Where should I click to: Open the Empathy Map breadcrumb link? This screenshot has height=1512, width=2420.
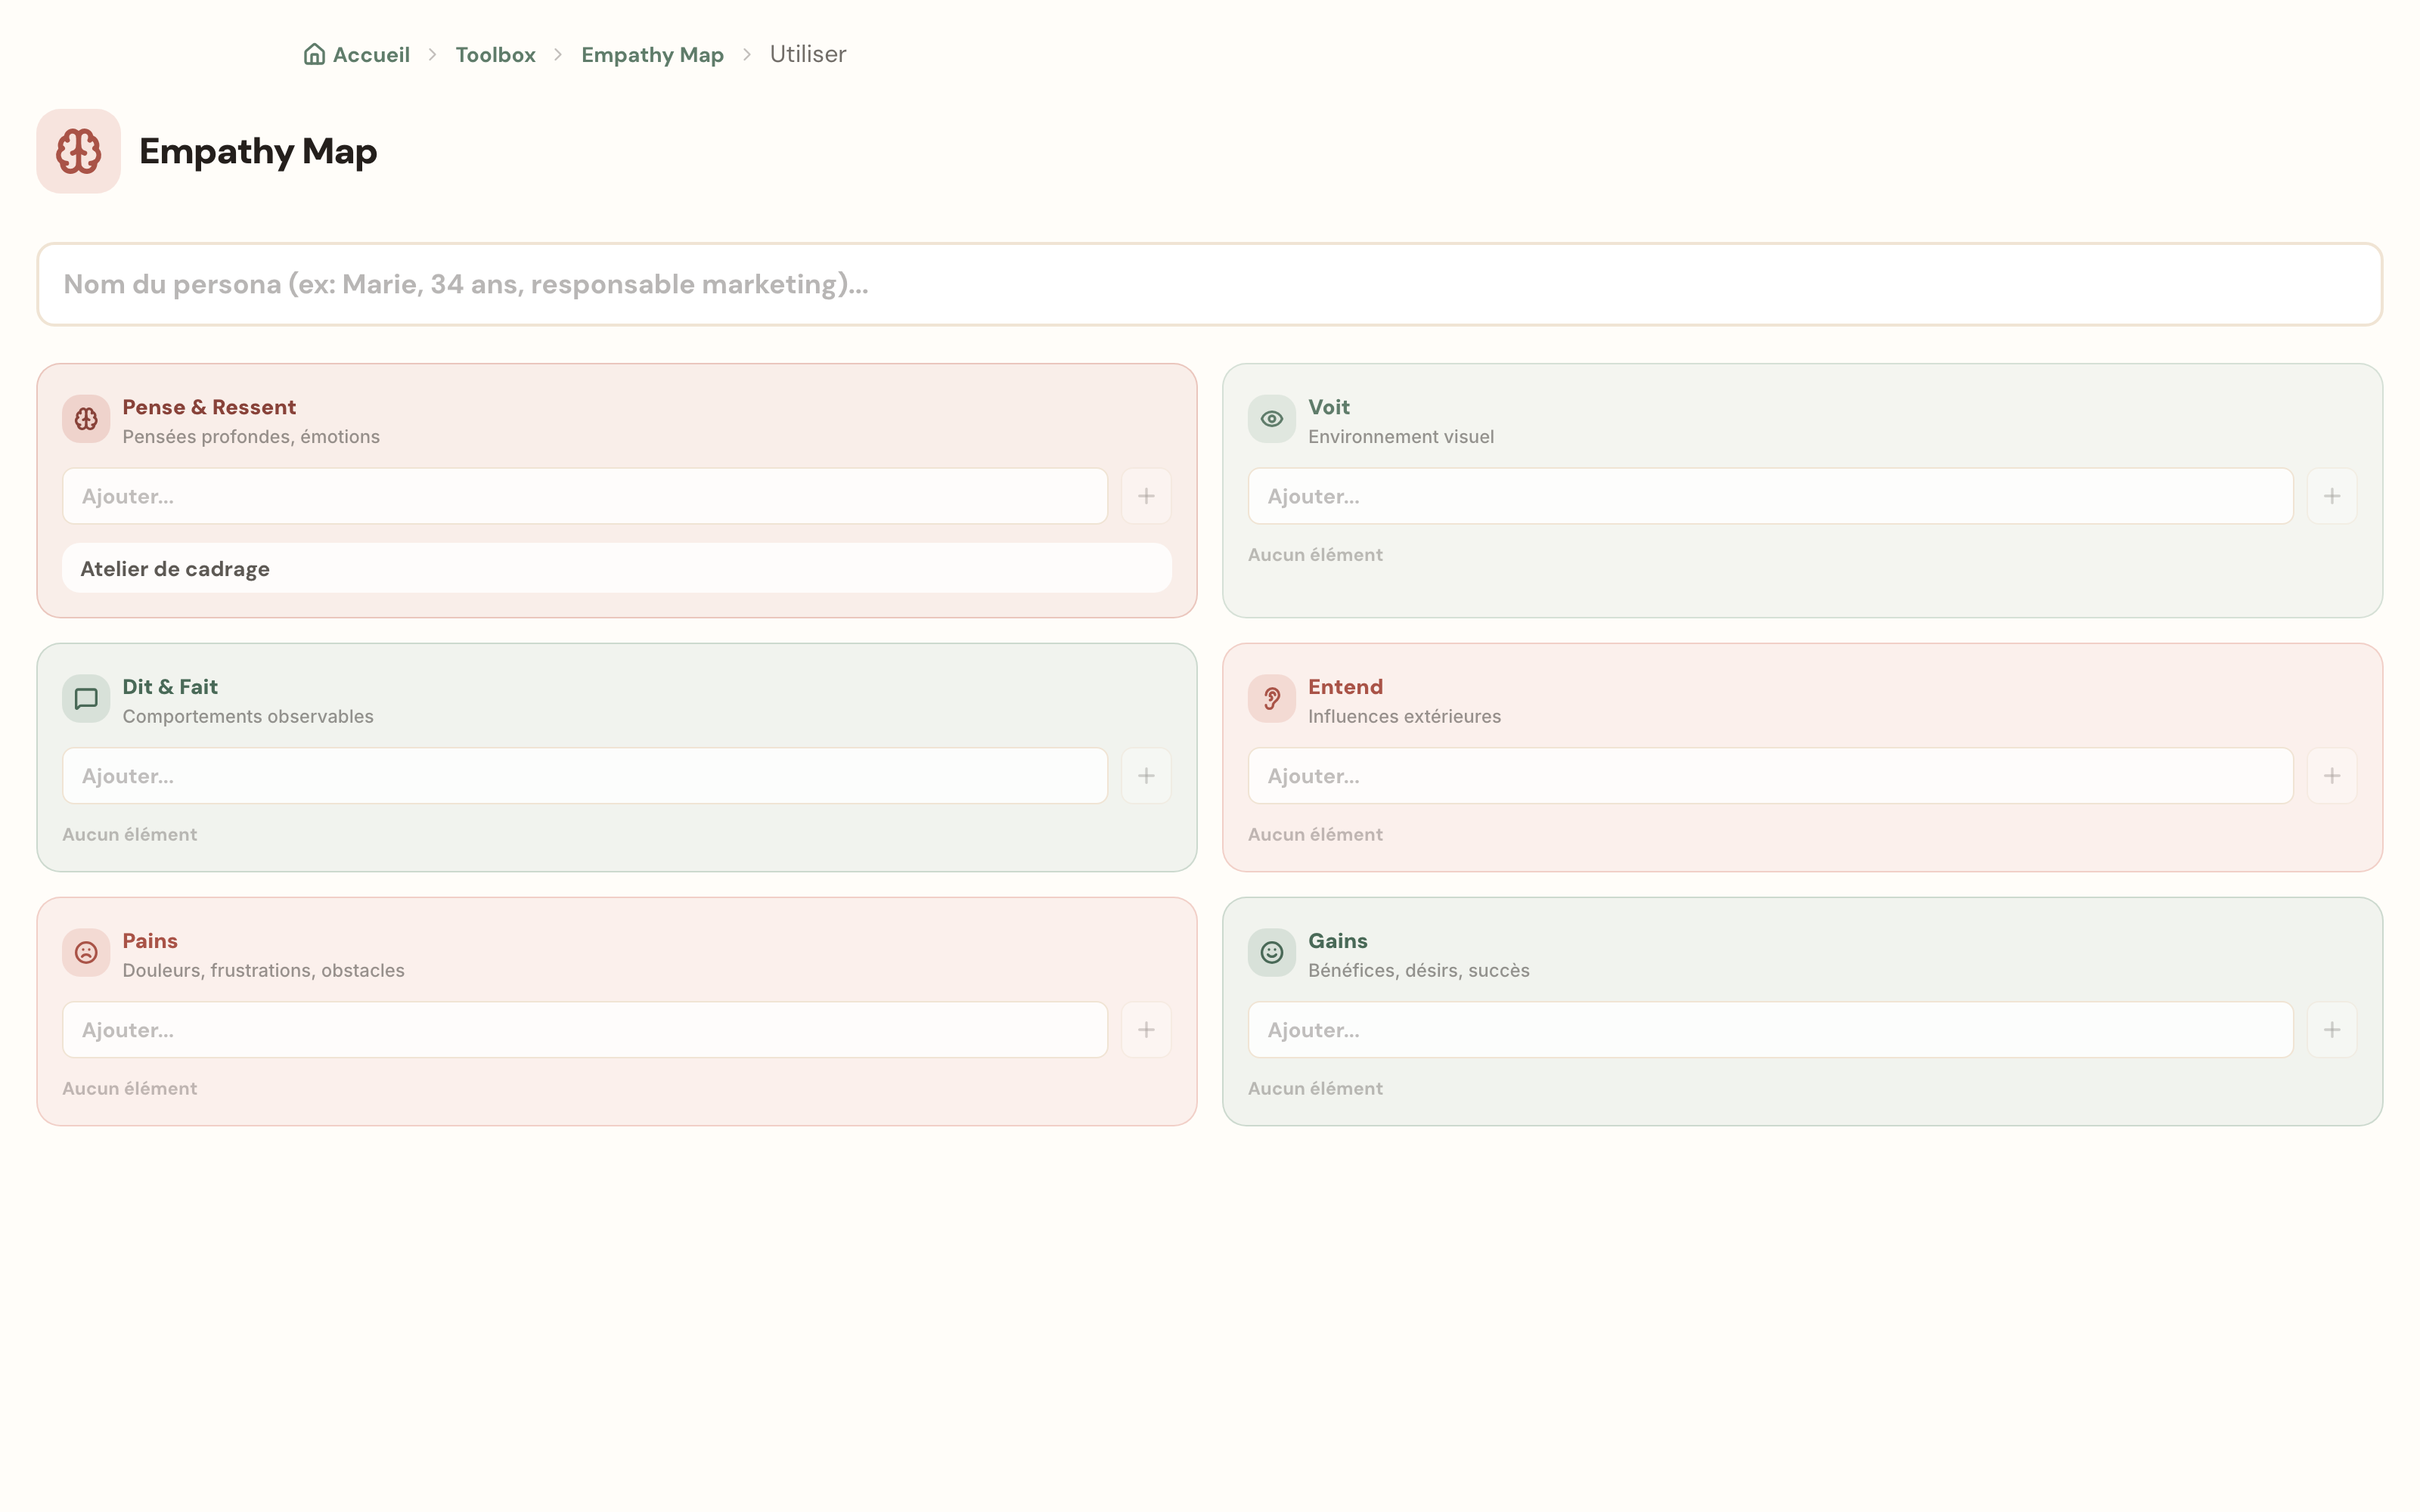[652, 54]
